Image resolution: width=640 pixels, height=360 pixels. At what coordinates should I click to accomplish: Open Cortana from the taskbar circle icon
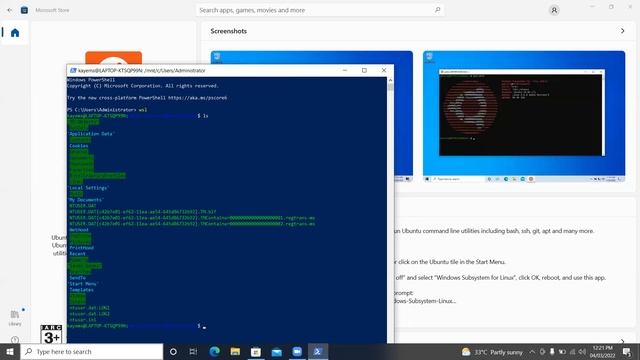pyautogui.click(x=173, y=351)
